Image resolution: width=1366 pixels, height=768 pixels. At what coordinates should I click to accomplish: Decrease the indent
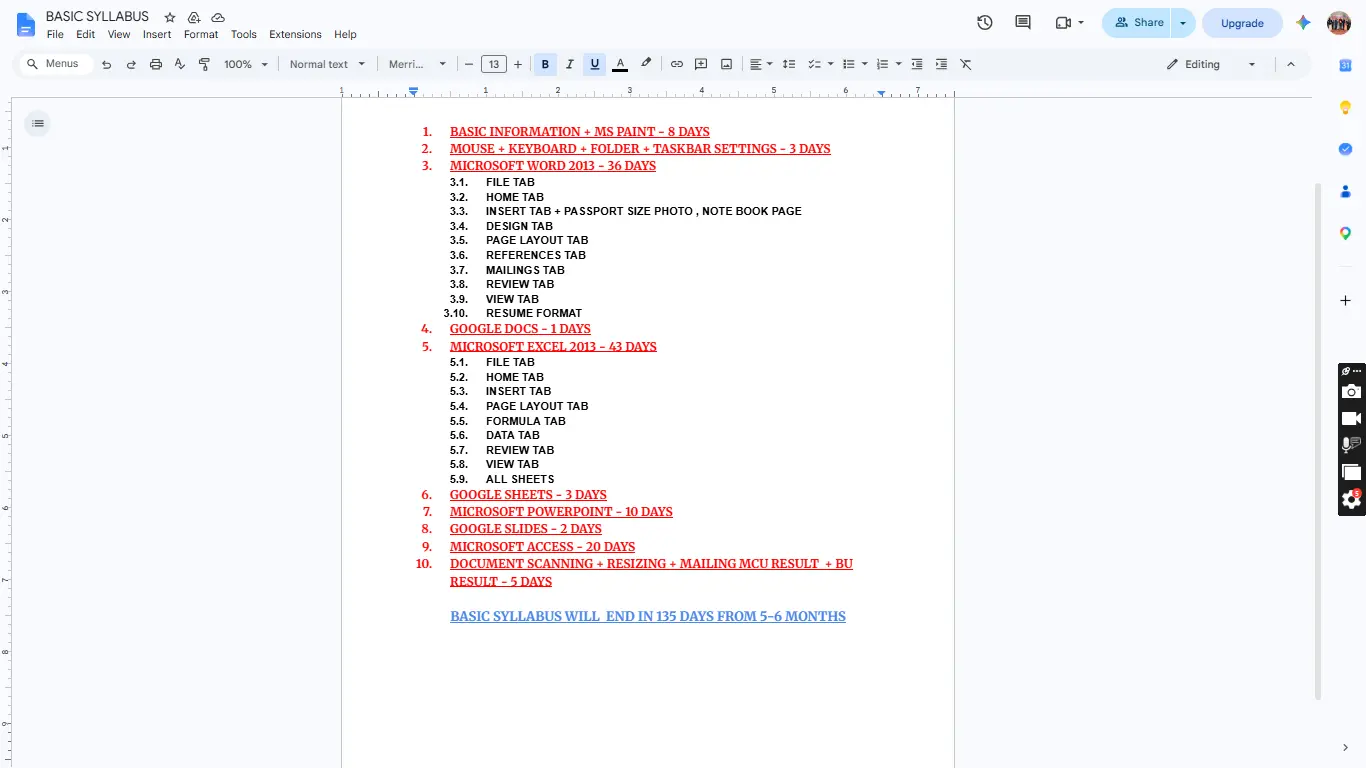coord(917,64)
